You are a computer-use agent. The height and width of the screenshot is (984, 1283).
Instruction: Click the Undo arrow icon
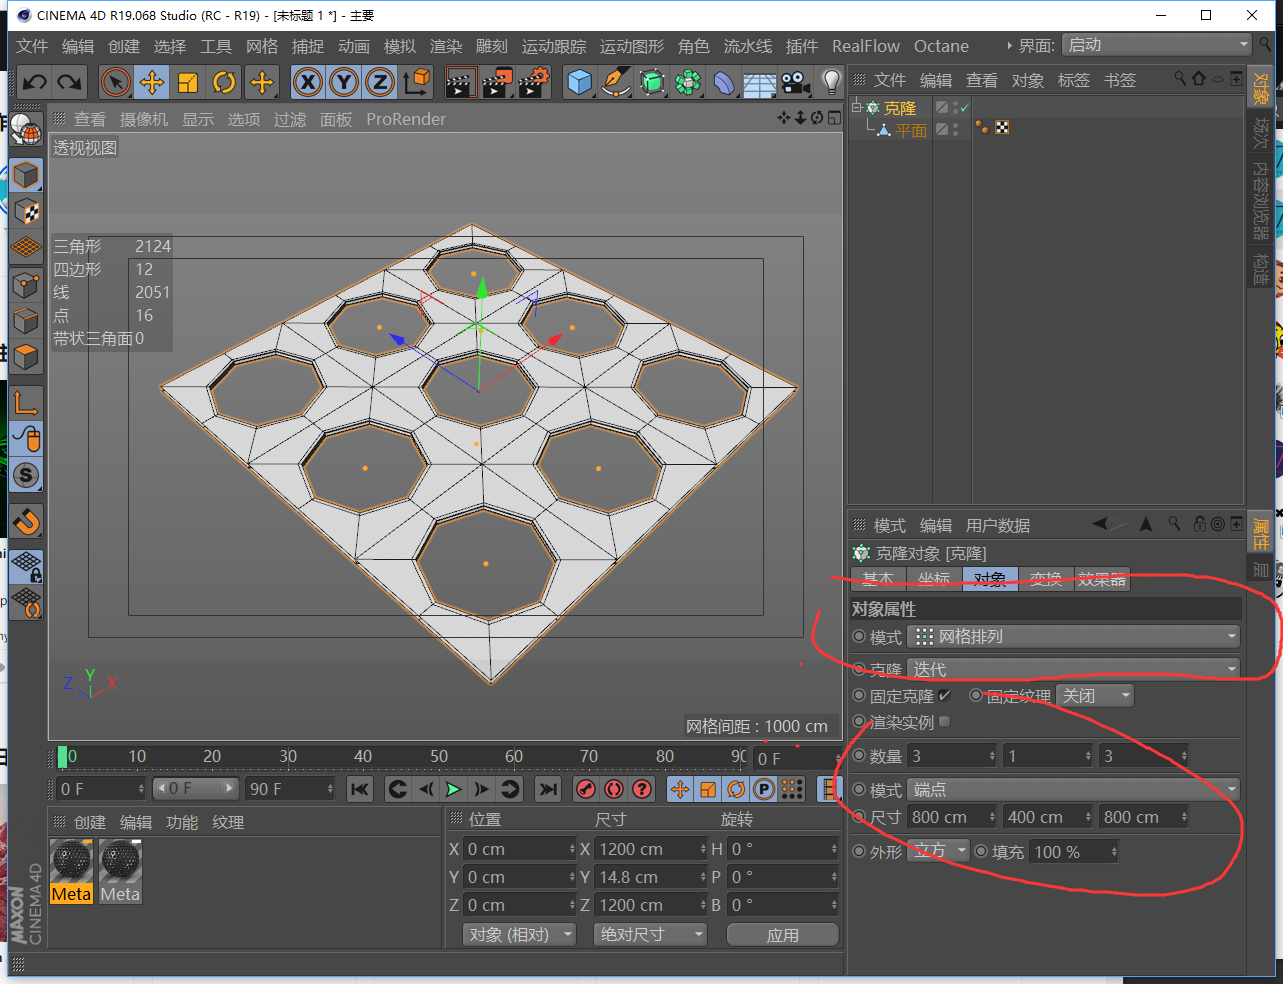(35, 82)
